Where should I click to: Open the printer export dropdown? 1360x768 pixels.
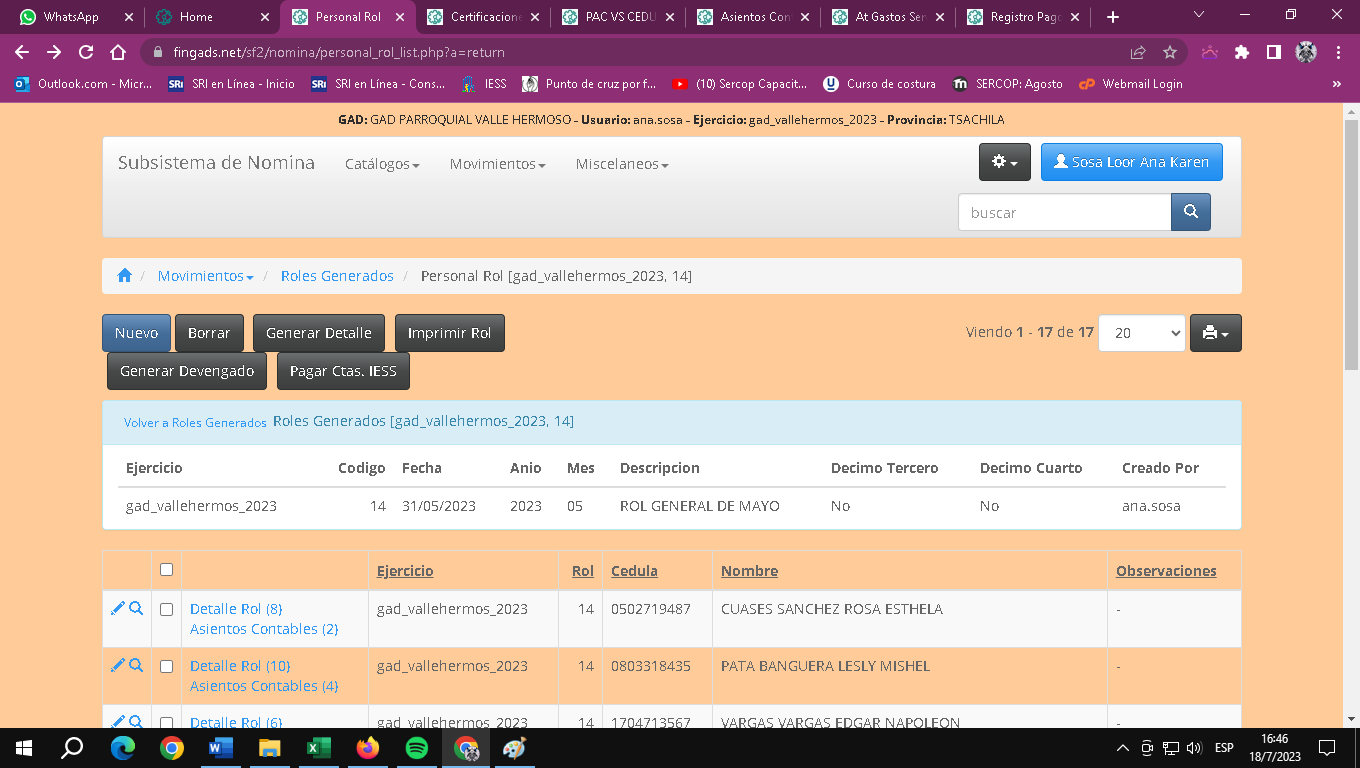1215,333
